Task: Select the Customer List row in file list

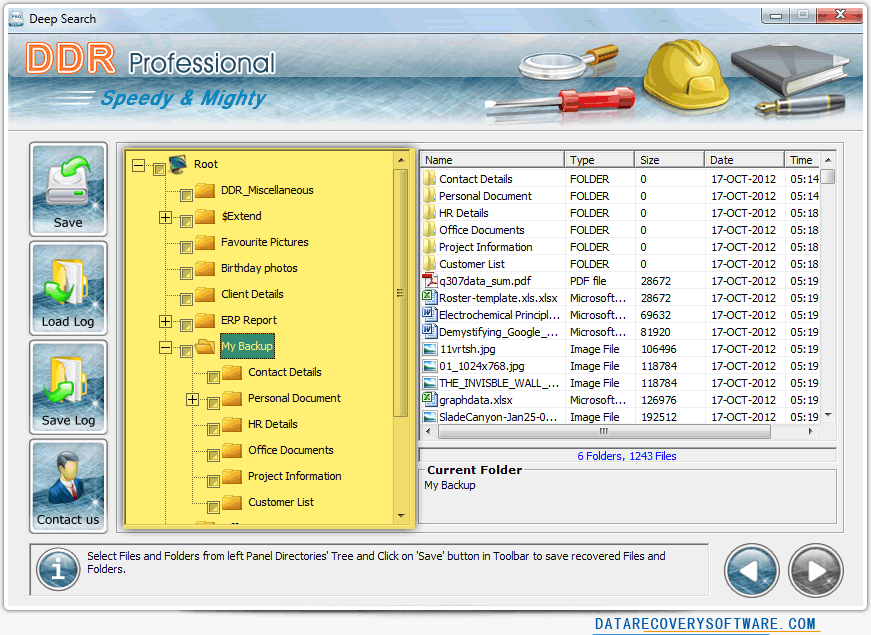Action: 620,264
